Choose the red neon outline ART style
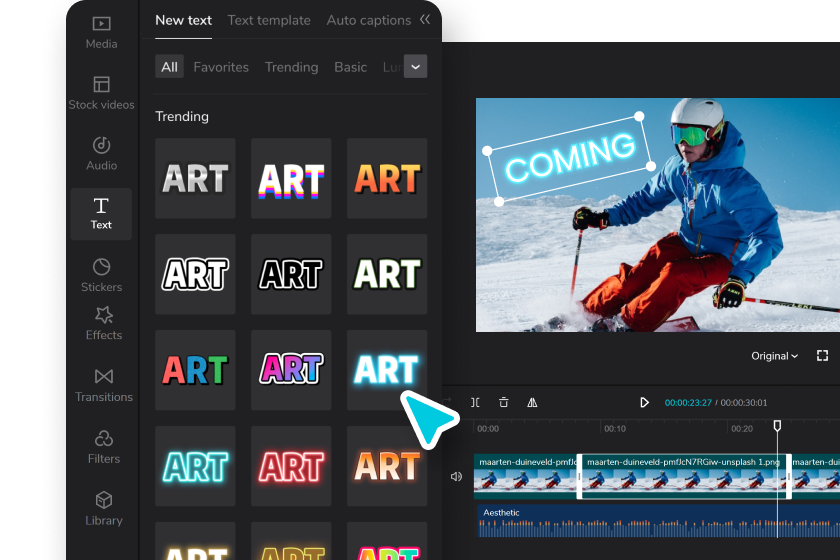The width and height of the screenshot is (840, 560). tap(291, 466)
